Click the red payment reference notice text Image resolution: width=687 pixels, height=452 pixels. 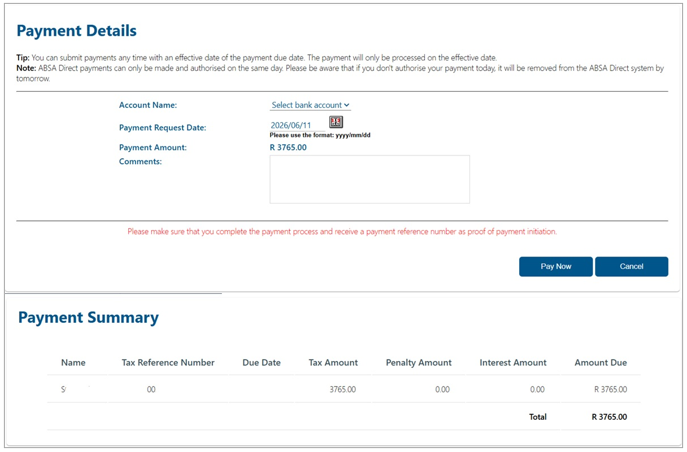pos(342,232)
